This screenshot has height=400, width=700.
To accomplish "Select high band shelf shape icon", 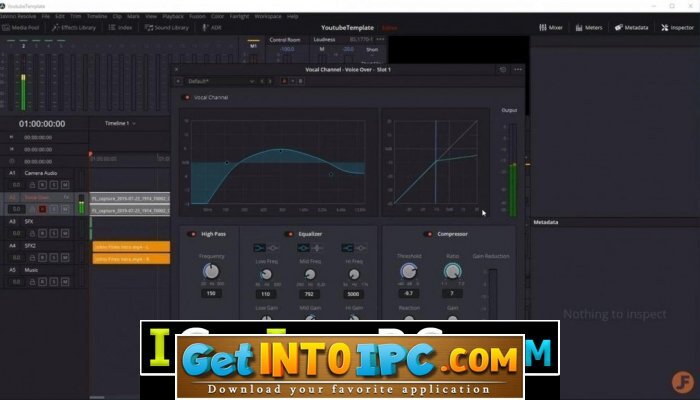I will [x=347, y=248].
